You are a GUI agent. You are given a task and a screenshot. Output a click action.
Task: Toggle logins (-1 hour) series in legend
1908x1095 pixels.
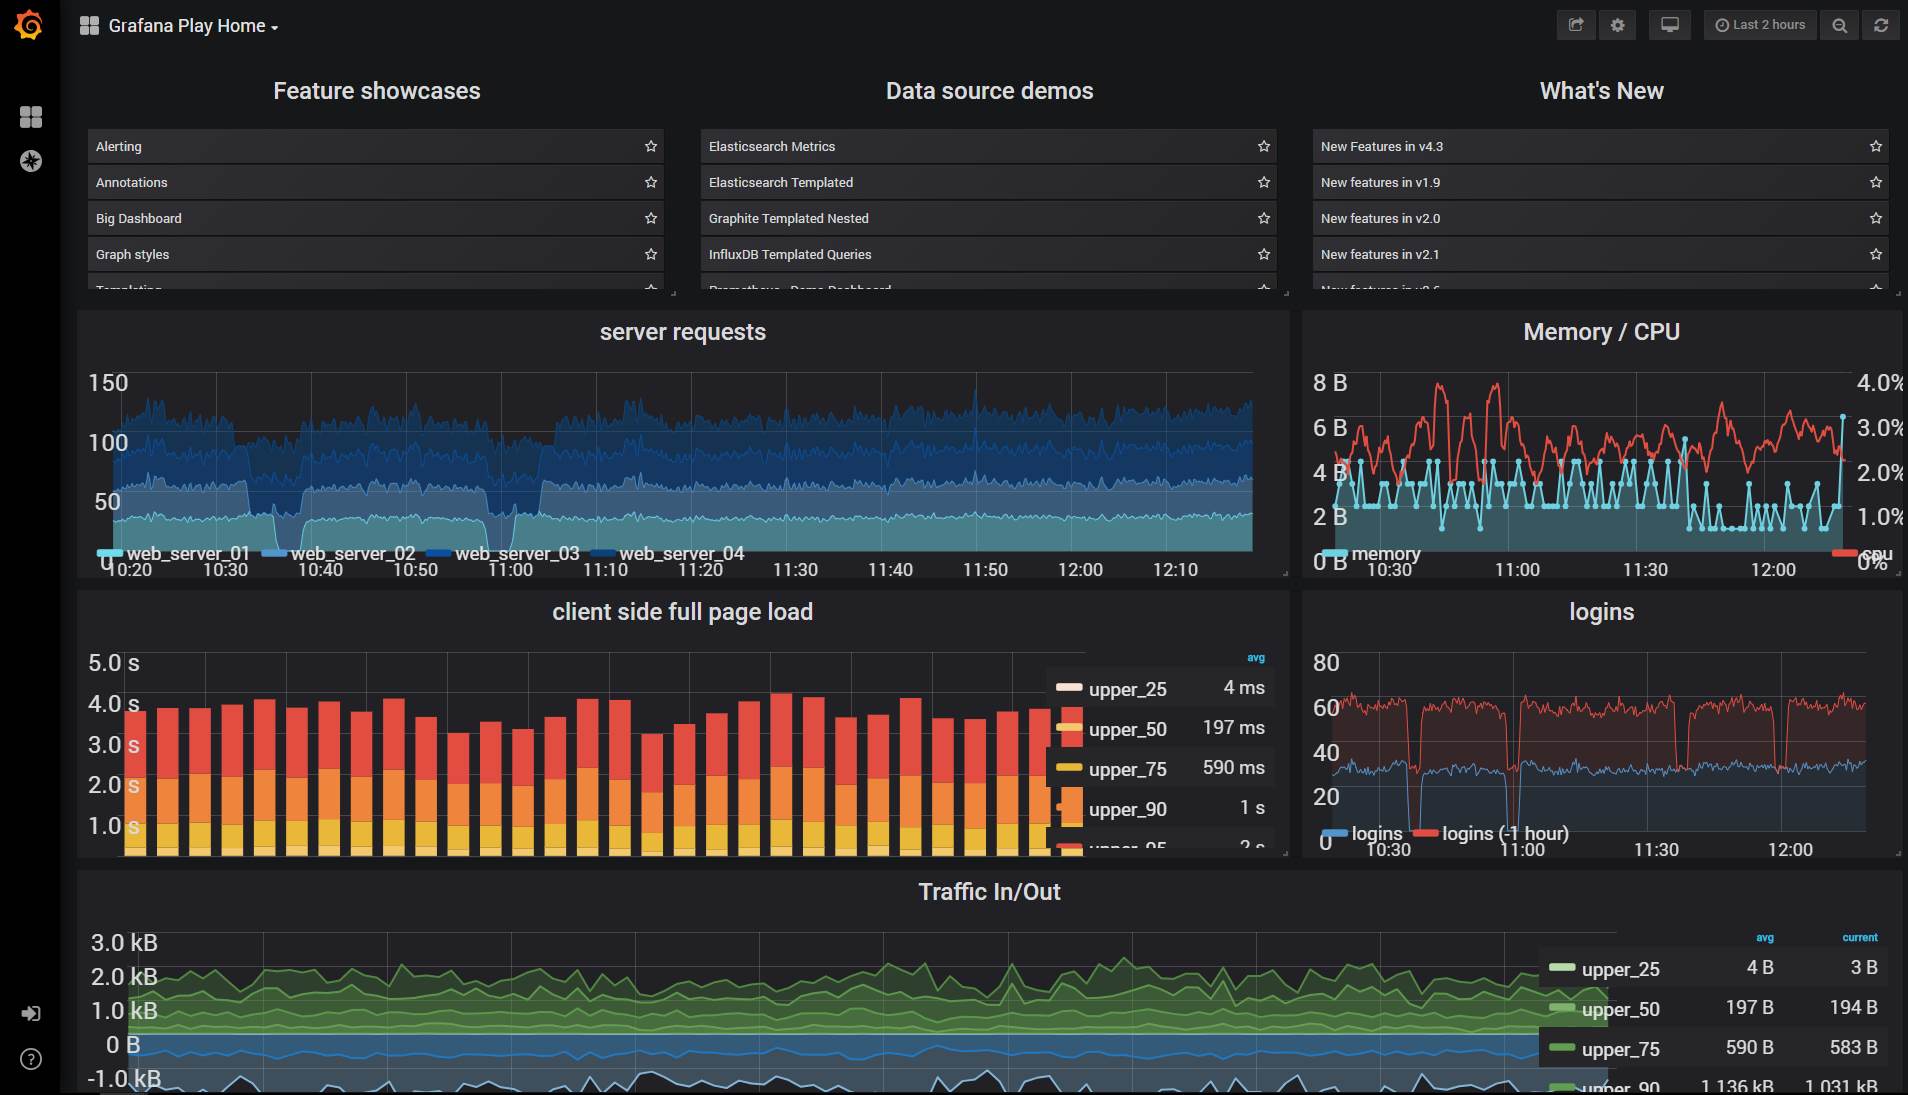(1505, 833)
